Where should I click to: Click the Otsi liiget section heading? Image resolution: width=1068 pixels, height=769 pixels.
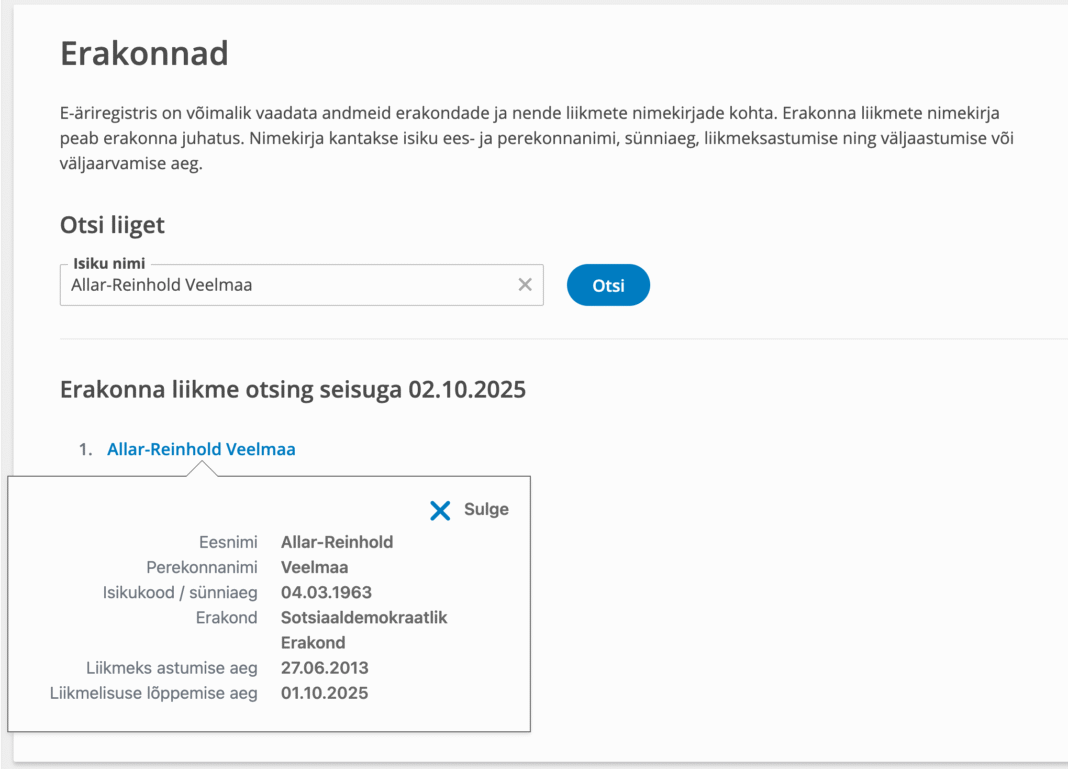[x=112, y=225]
